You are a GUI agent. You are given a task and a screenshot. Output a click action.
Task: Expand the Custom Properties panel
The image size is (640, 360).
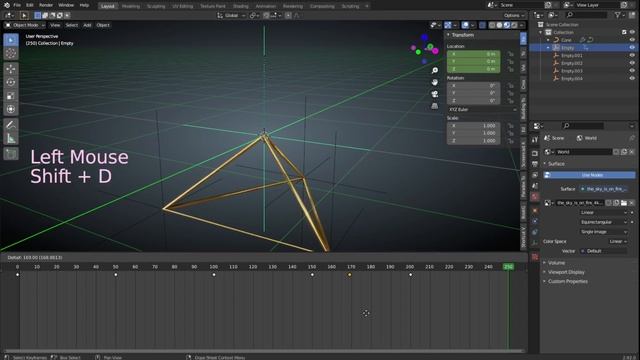pyautogui.click(x=567, y=282)
